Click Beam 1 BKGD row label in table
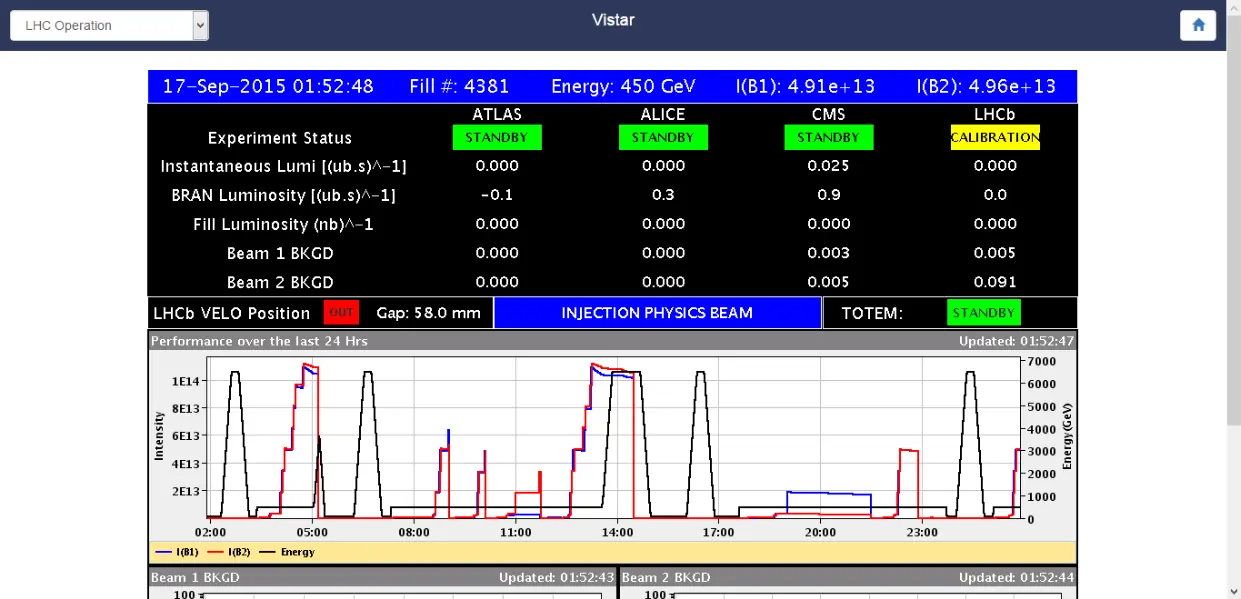The image size is (1241, 599). pyautogui.click(x=280, y=254)
